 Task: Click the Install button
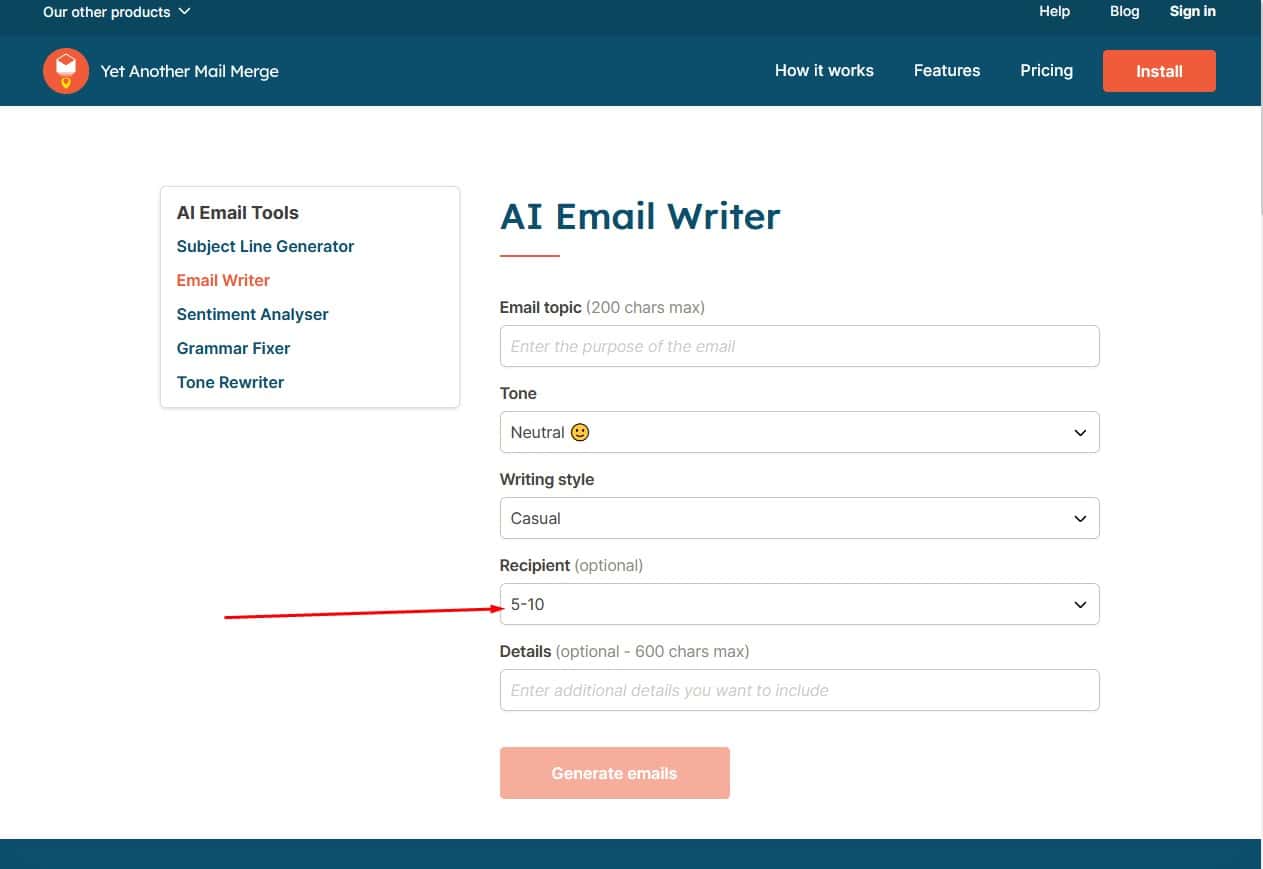point(1158,70)
